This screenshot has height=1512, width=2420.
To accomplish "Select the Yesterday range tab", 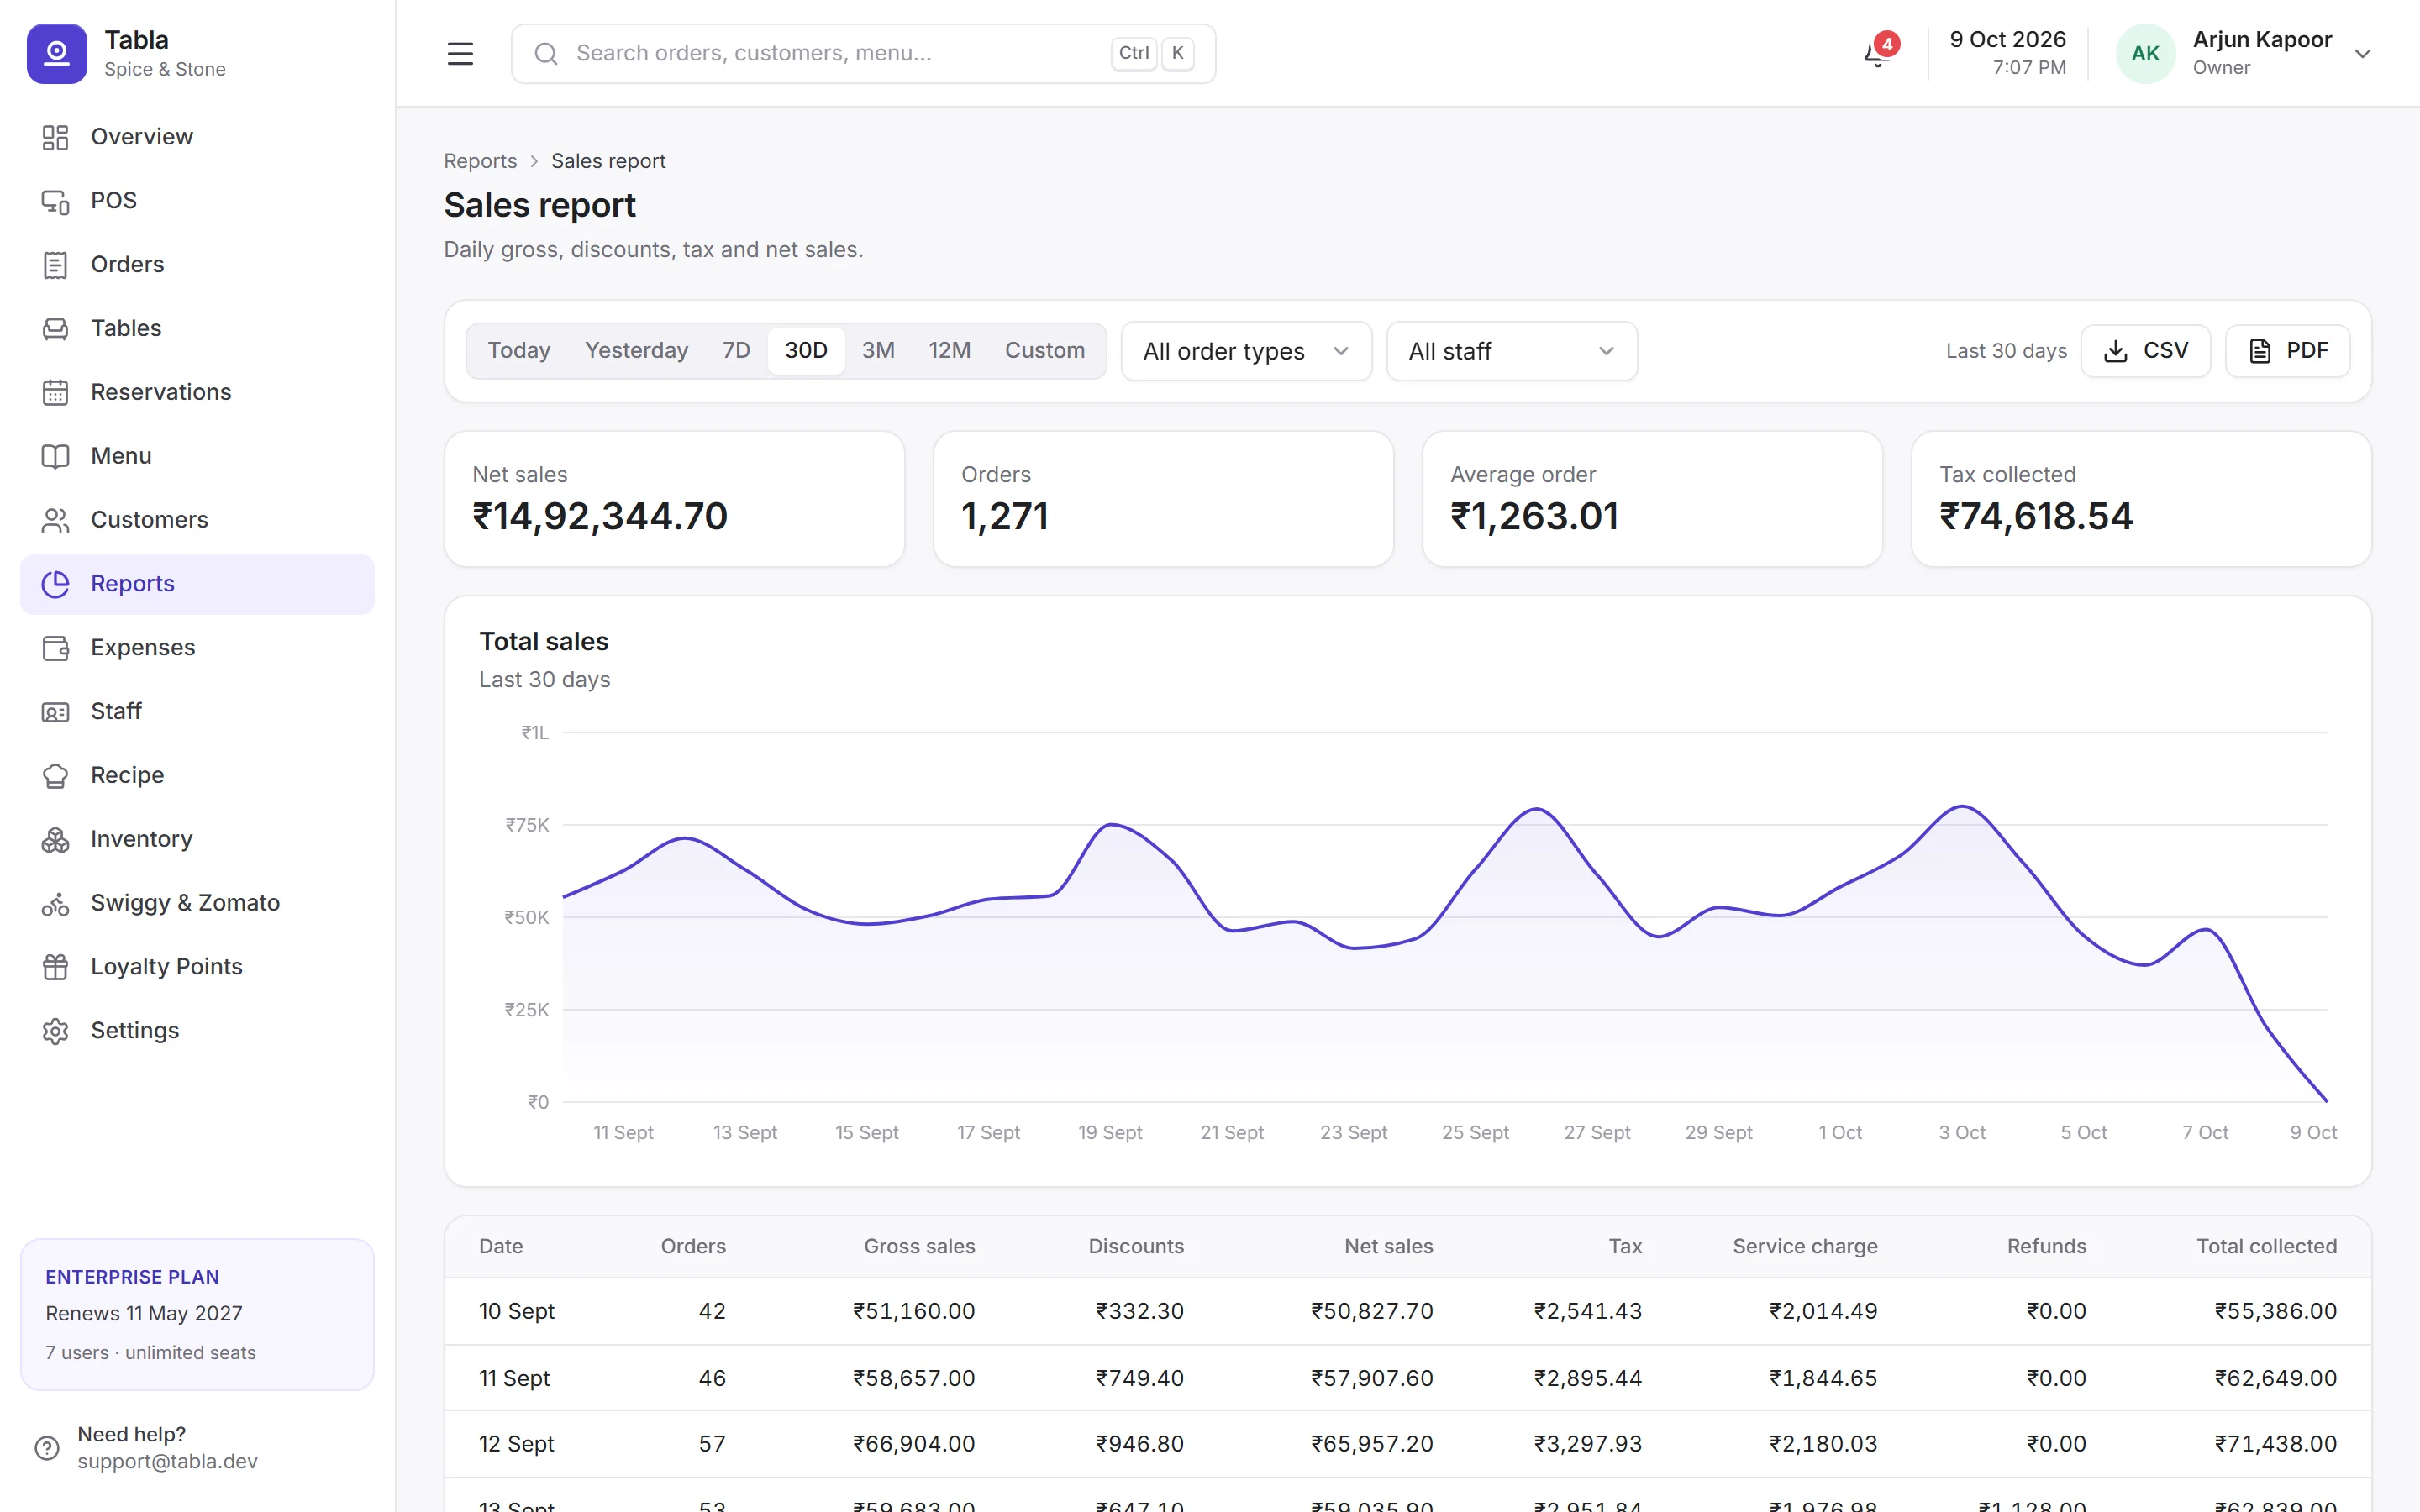I will click(636, 351).
